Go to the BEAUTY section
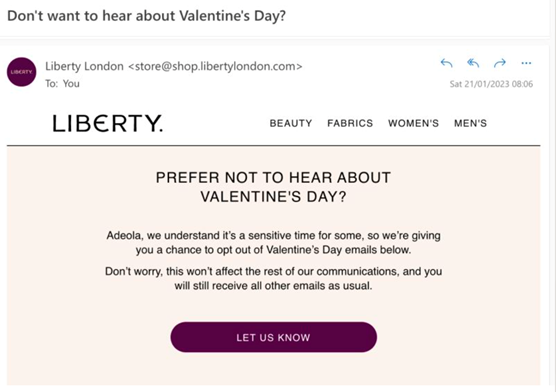 click(x=291, y=123)
